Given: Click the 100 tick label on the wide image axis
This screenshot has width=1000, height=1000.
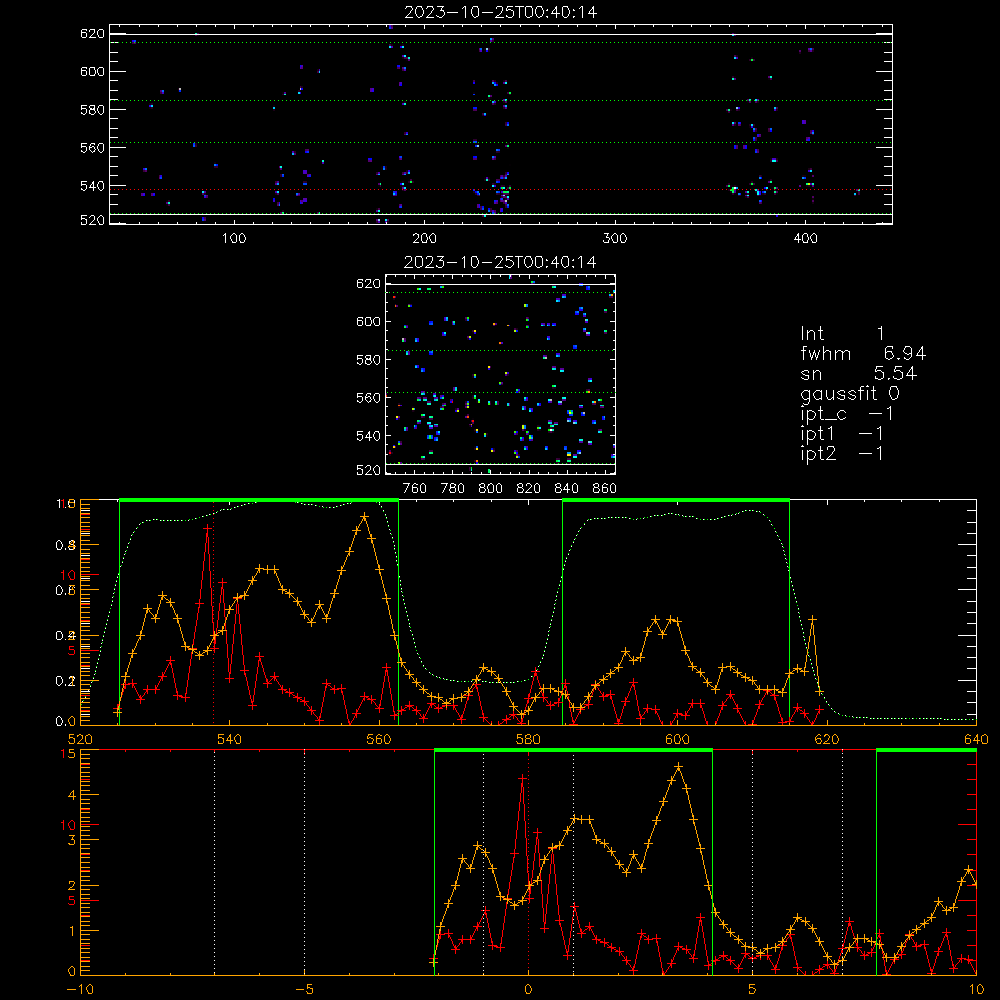Looking at the screenshot, I should (x=234, y=239).
